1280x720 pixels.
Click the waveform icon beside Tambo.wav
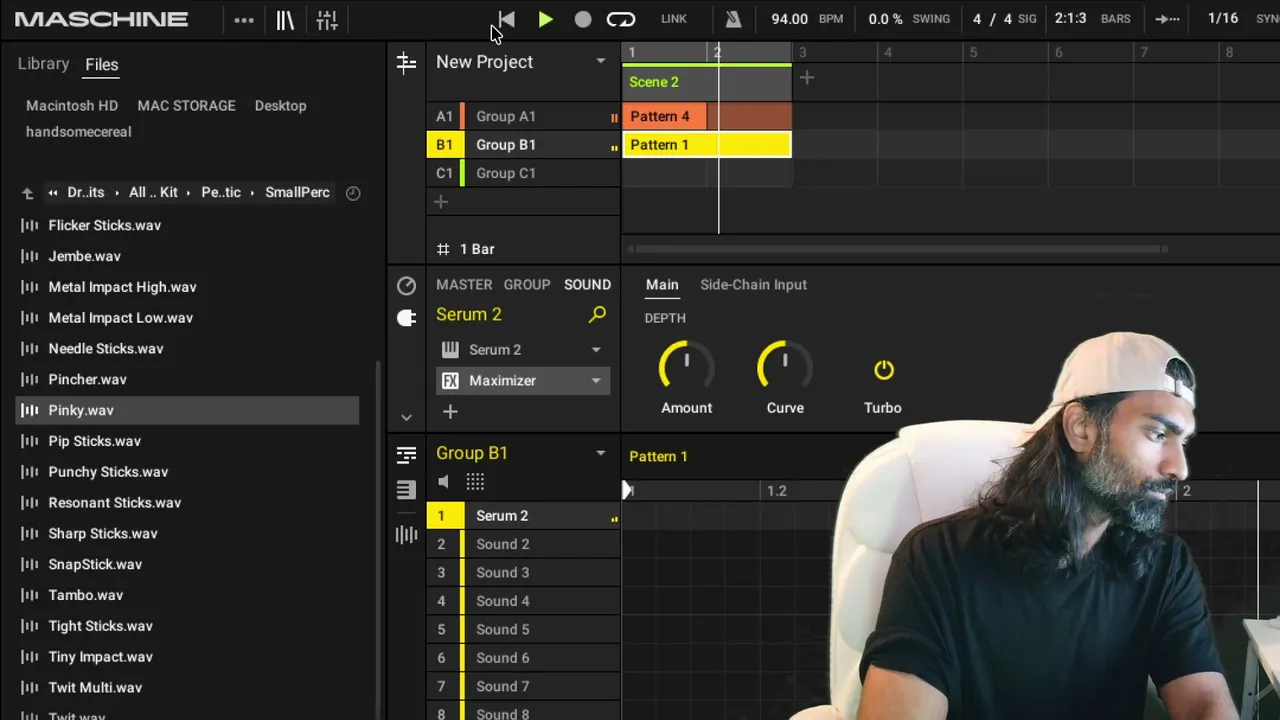(x=30, y=595)
